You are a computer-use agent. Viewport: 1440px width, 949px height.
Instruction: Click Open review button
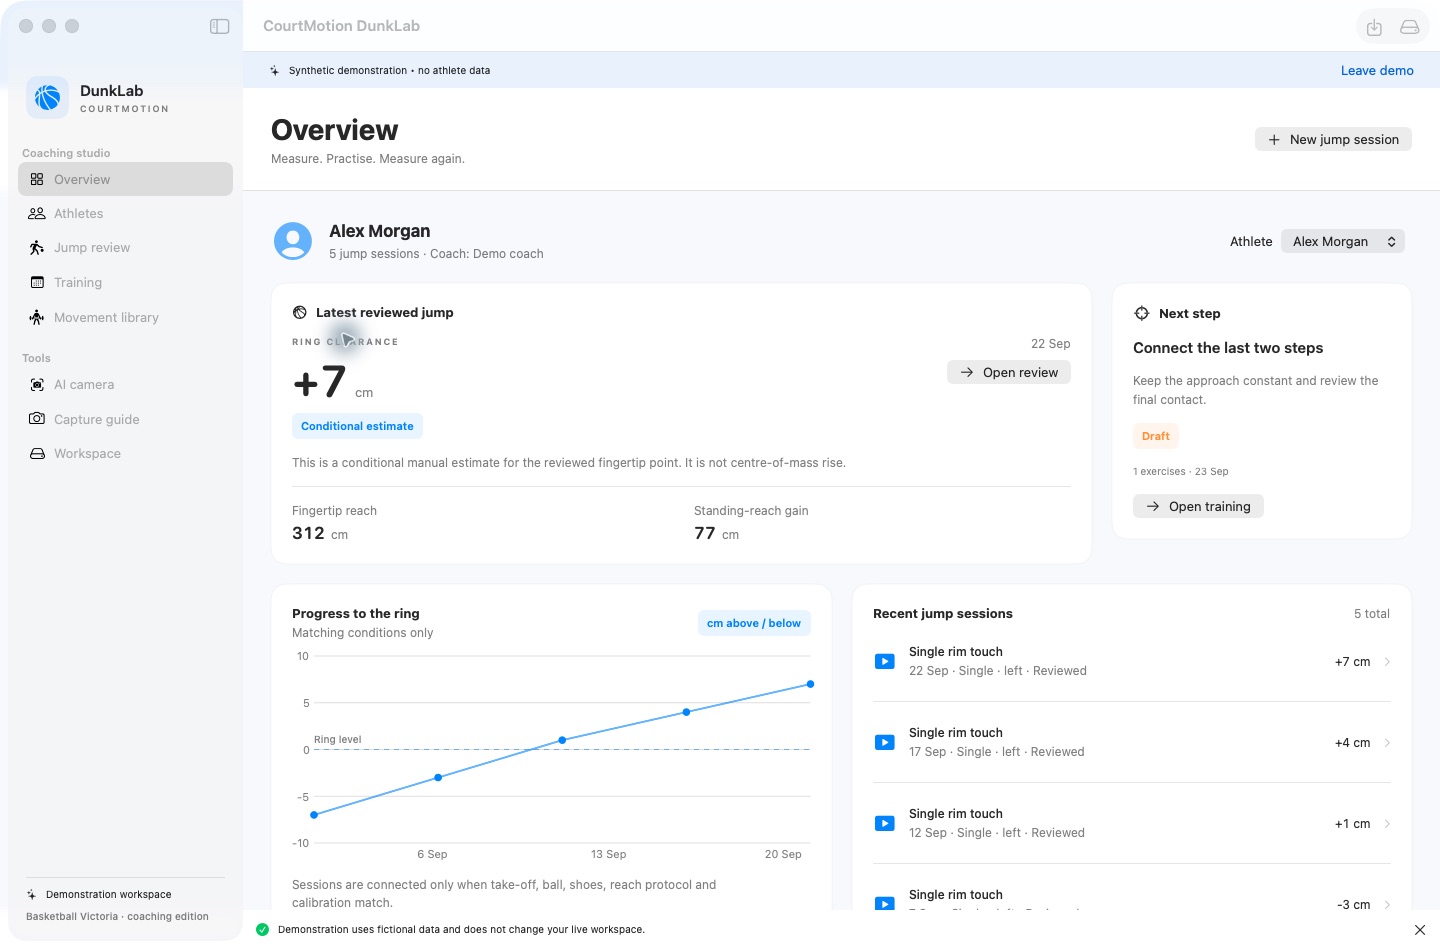coord(1009,372)
